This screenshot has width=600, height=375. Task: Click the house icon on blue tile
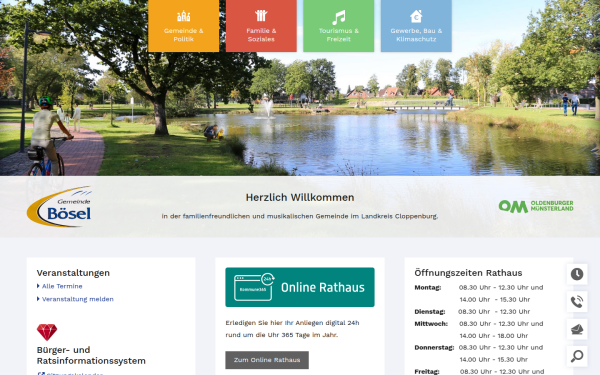click(x=416, y=16)
